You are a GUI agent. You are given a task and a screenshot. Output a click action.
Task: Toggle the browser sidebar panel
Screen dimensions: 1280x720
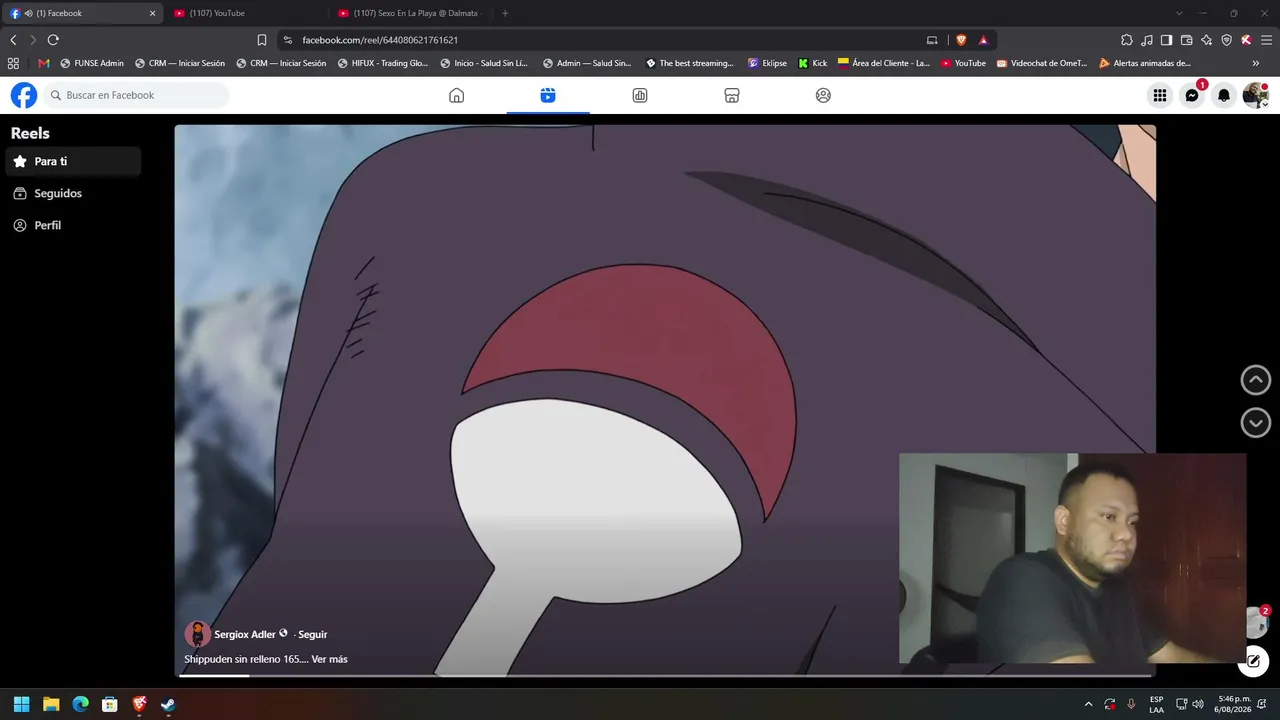(x=1166, y=40)
